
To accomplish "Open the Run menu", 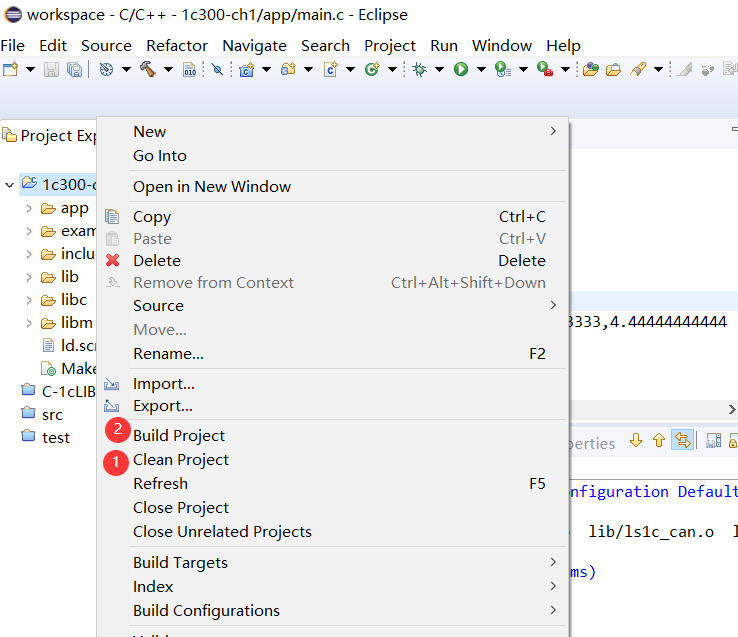I will coord(444,46).
